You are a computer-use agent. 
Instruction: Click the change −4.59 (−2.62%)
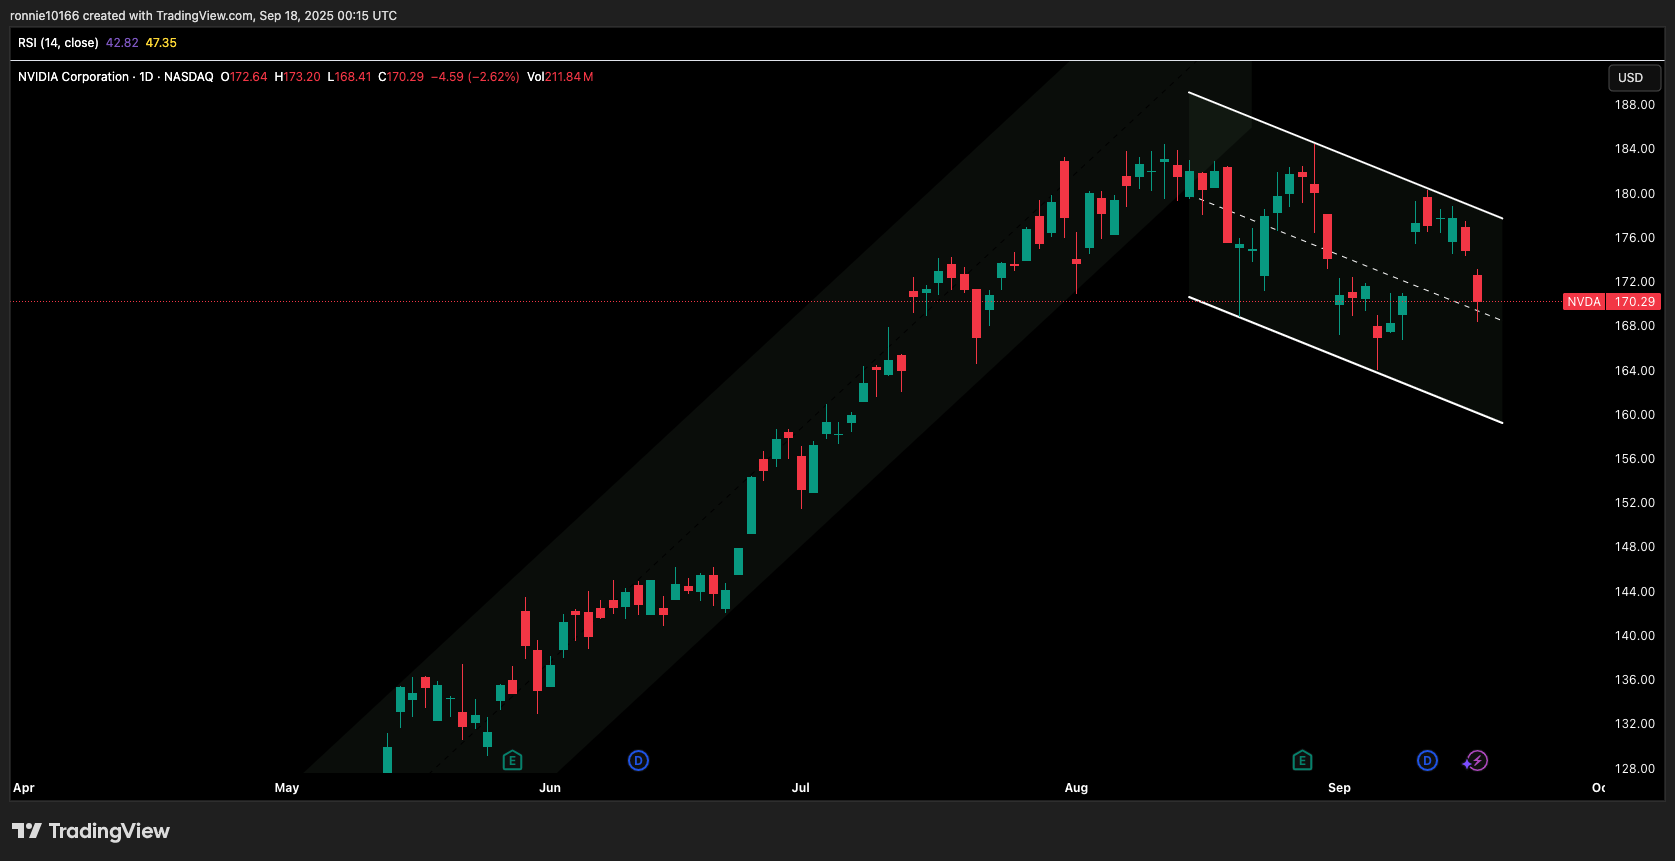(475, 77)
